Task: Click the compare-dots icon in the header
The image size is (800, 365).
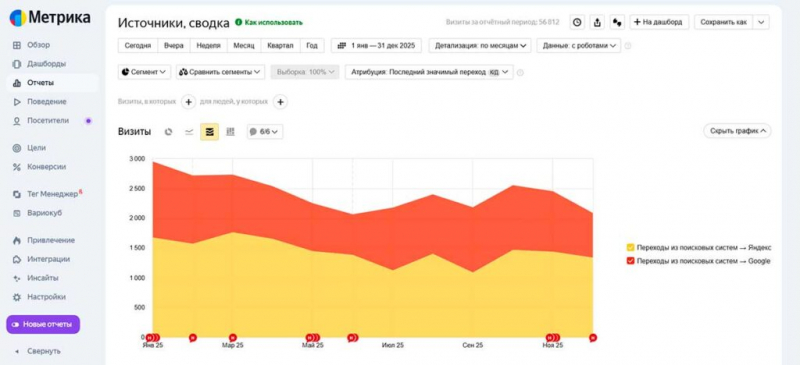Action: [x=617, y=22]
